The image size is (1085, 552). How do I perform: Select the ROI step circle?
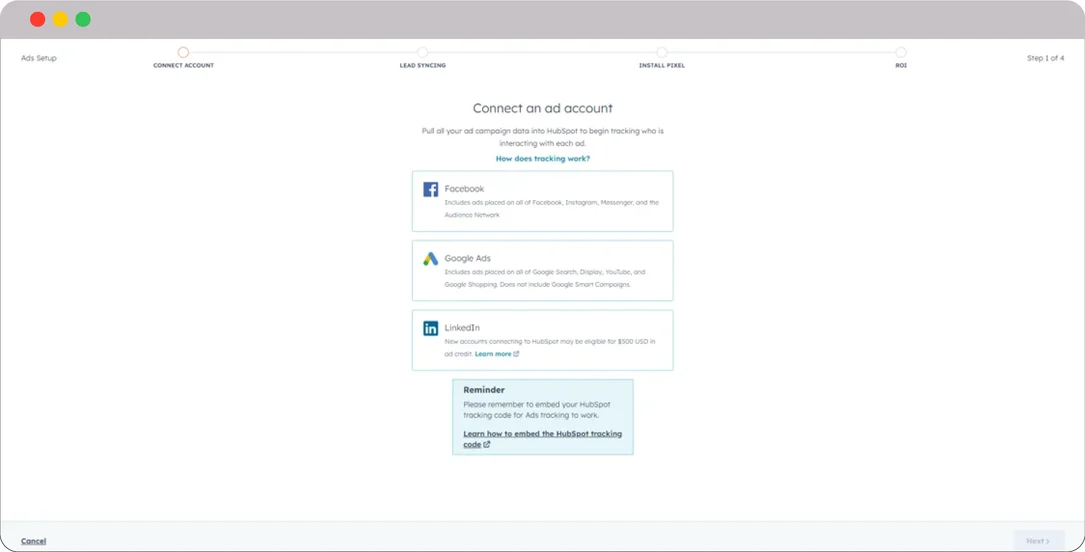pos(900,52)
